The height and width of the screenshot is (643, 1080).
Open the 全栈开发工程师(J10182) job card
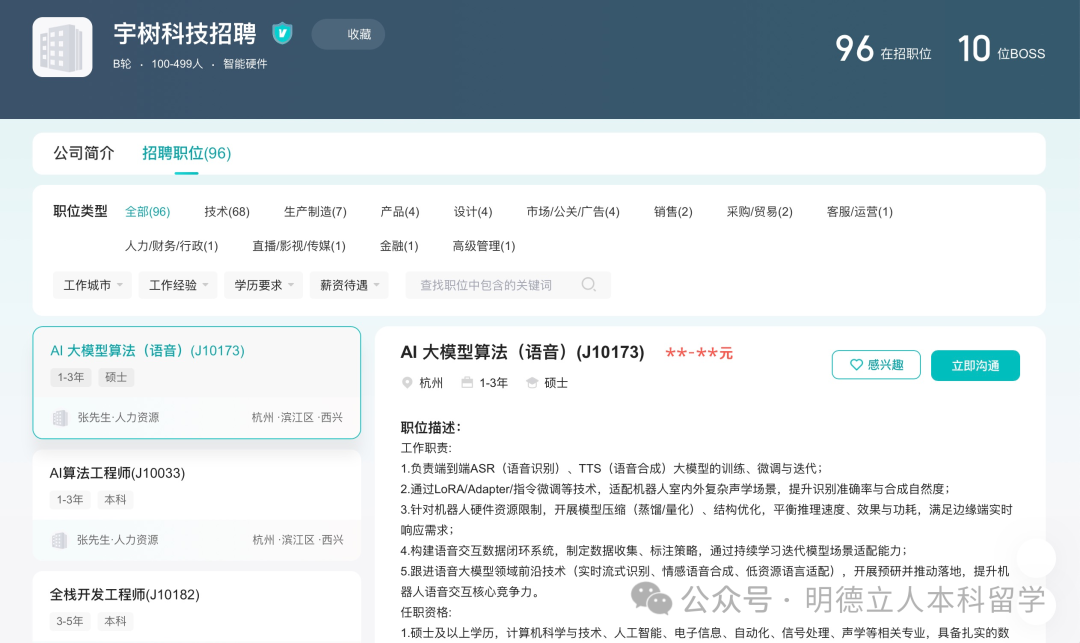click(197, 607)
